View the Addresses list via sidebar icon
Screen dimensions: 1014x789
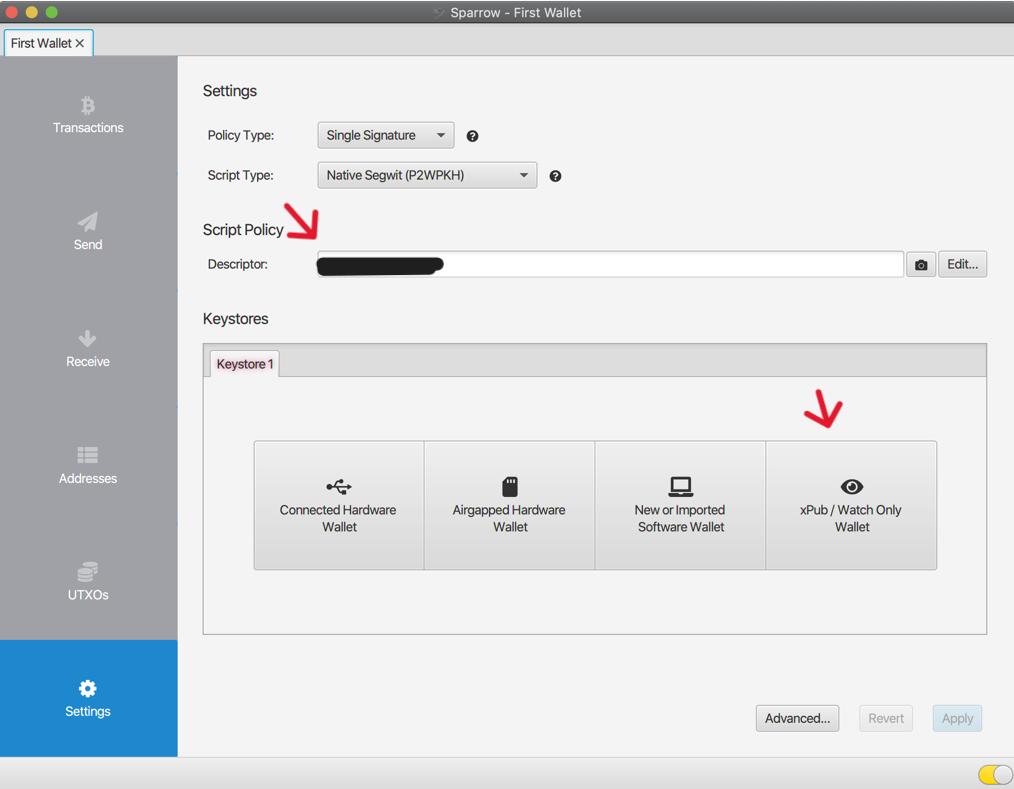click(x=88, y=466)
